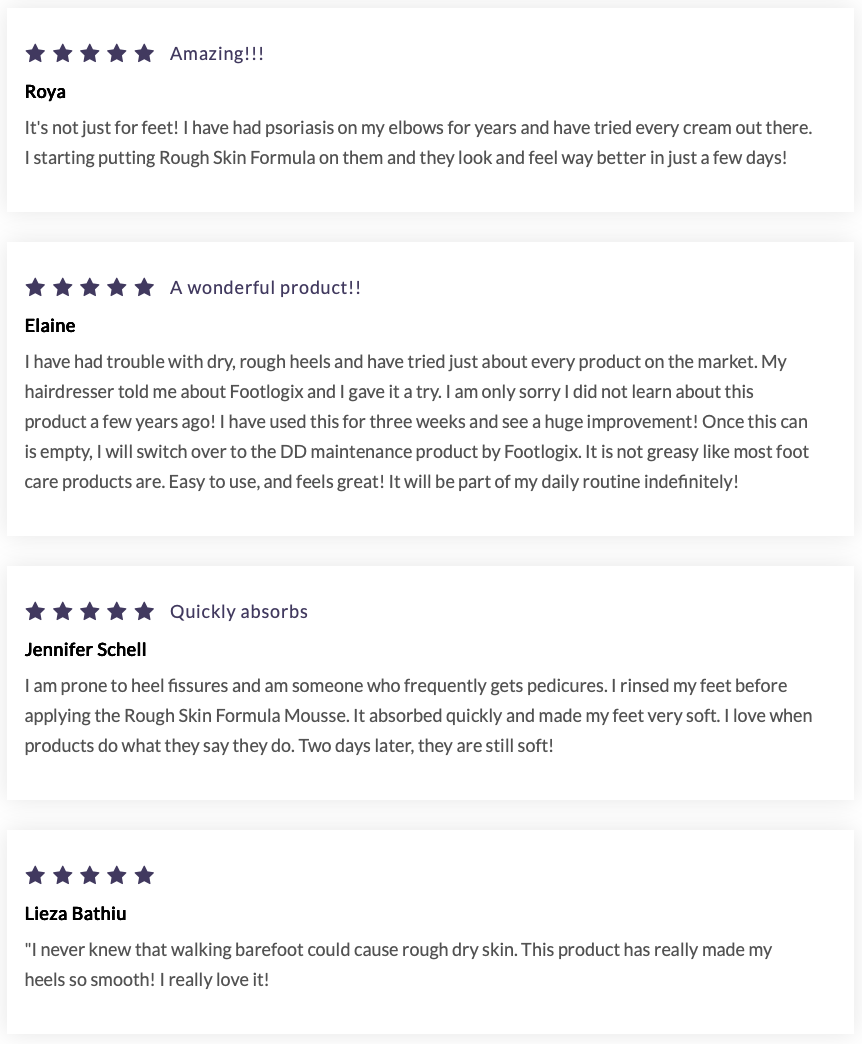Click the fifth star in Jennifer Schell's review
Viewport: 862px width, 1044px height.
coord(144,611)
